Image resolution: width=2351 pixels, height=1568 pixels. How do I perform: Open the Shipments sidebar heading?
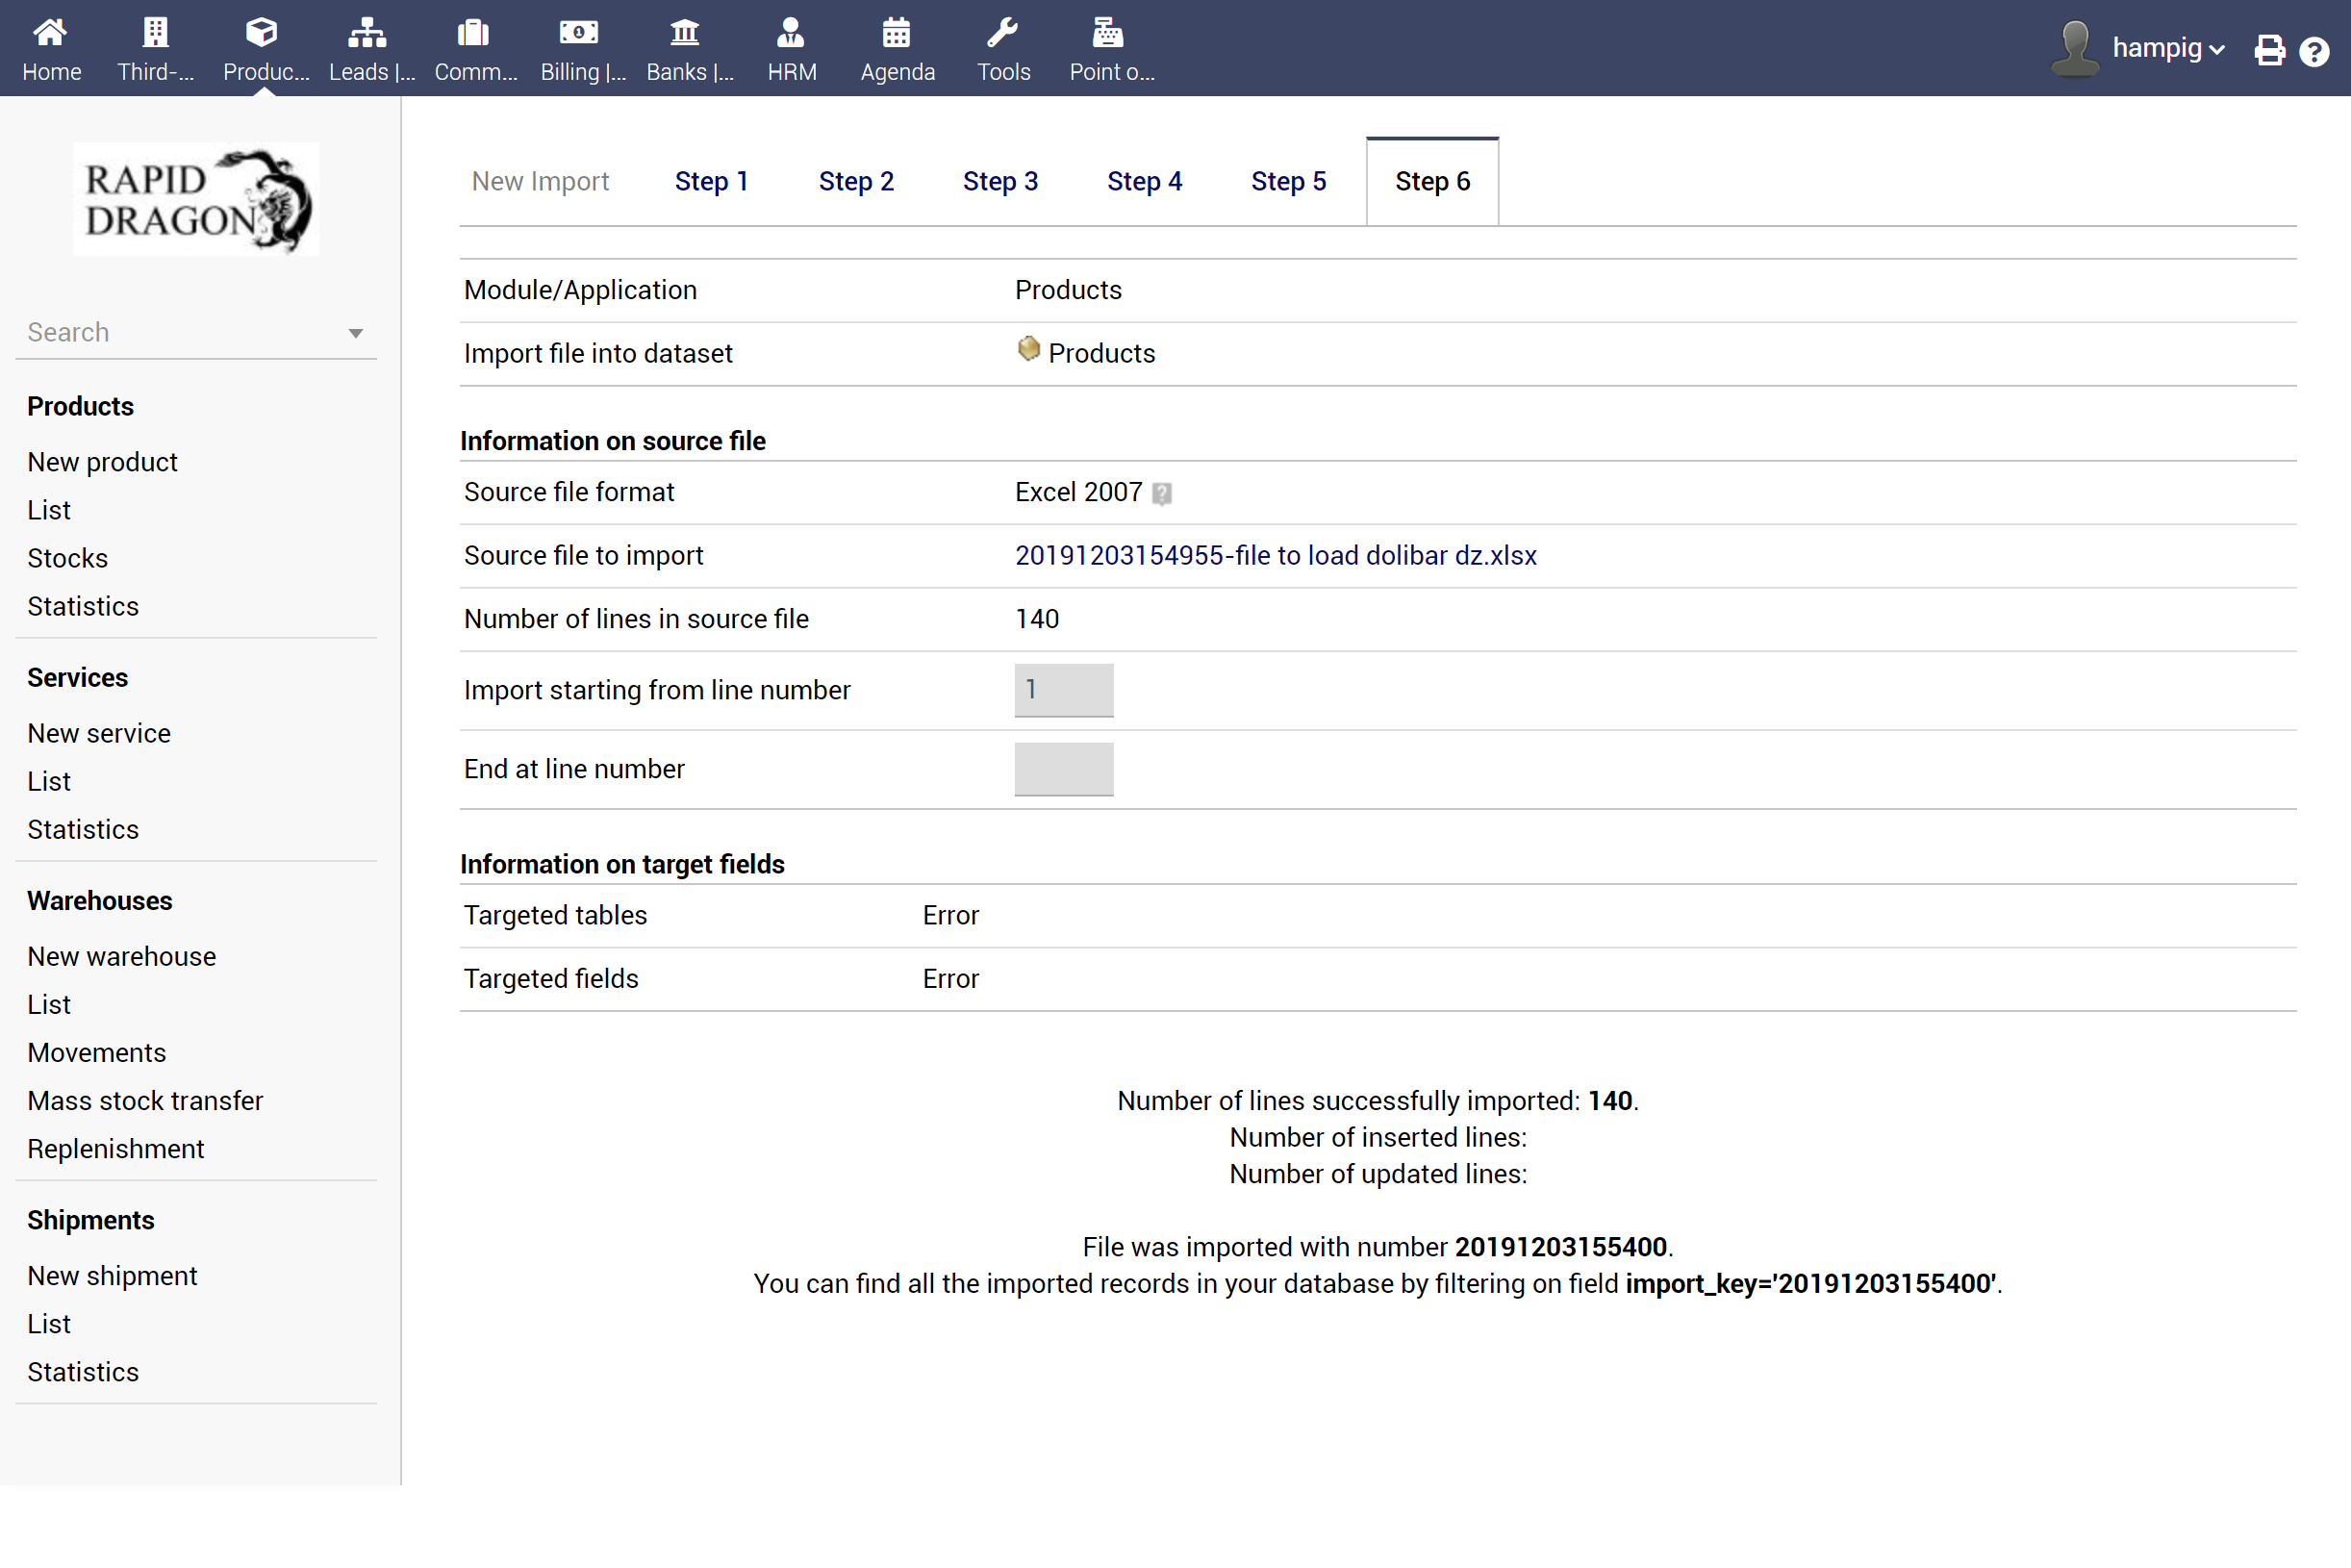pyautogui.click(x=90, y=1219)
